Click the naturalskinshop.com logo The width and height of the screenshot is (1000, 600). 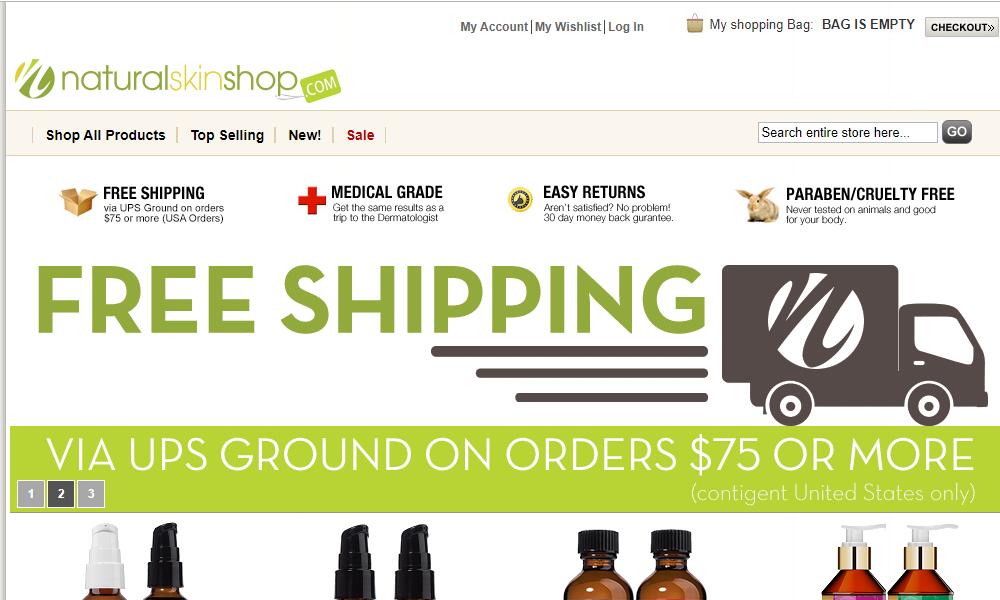(178, 80)
